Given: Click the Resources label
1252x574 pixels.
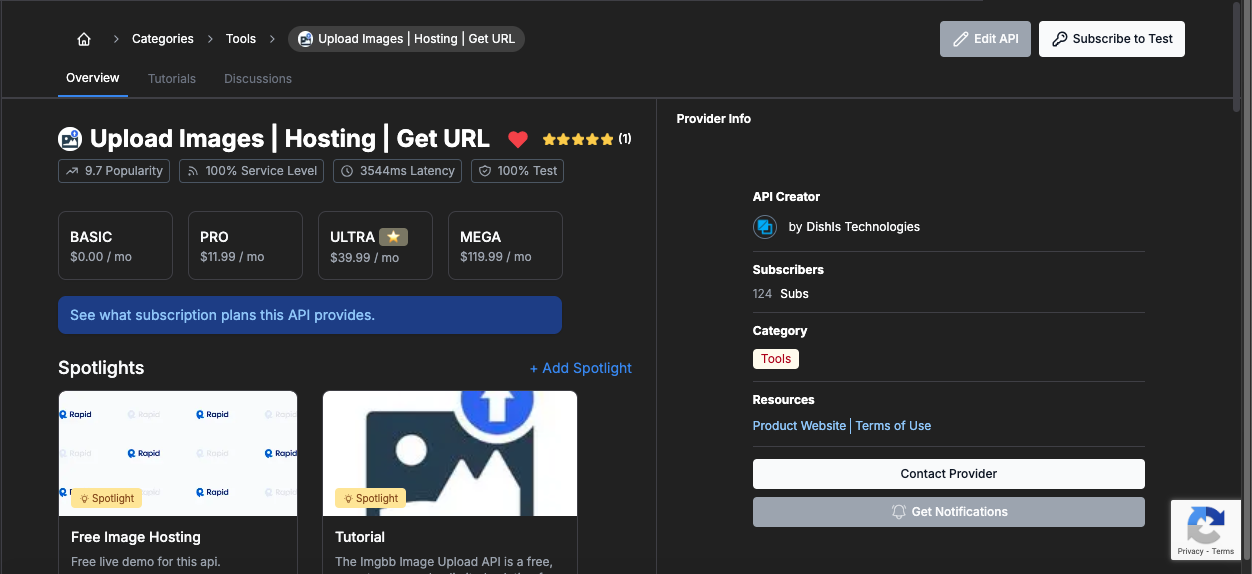Looking at the screenshot, I should click(784, 400).
